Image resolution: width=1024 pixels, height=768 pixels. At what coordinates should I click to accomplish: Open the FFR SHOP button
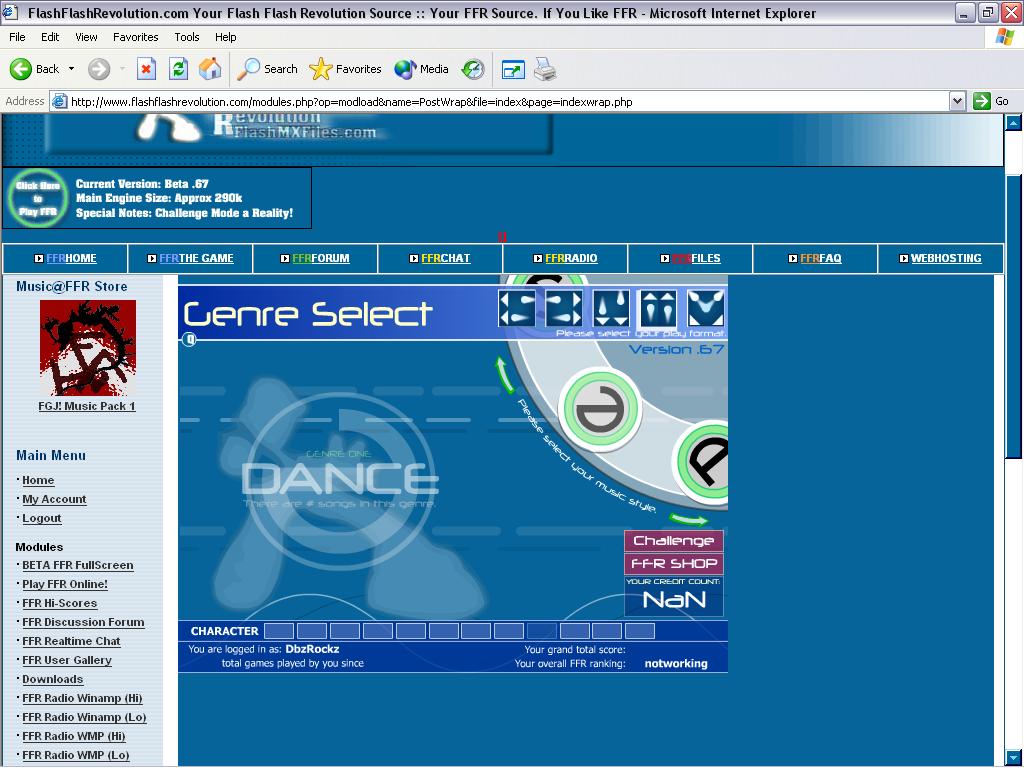pyautogui.click(x=674, y=564)
